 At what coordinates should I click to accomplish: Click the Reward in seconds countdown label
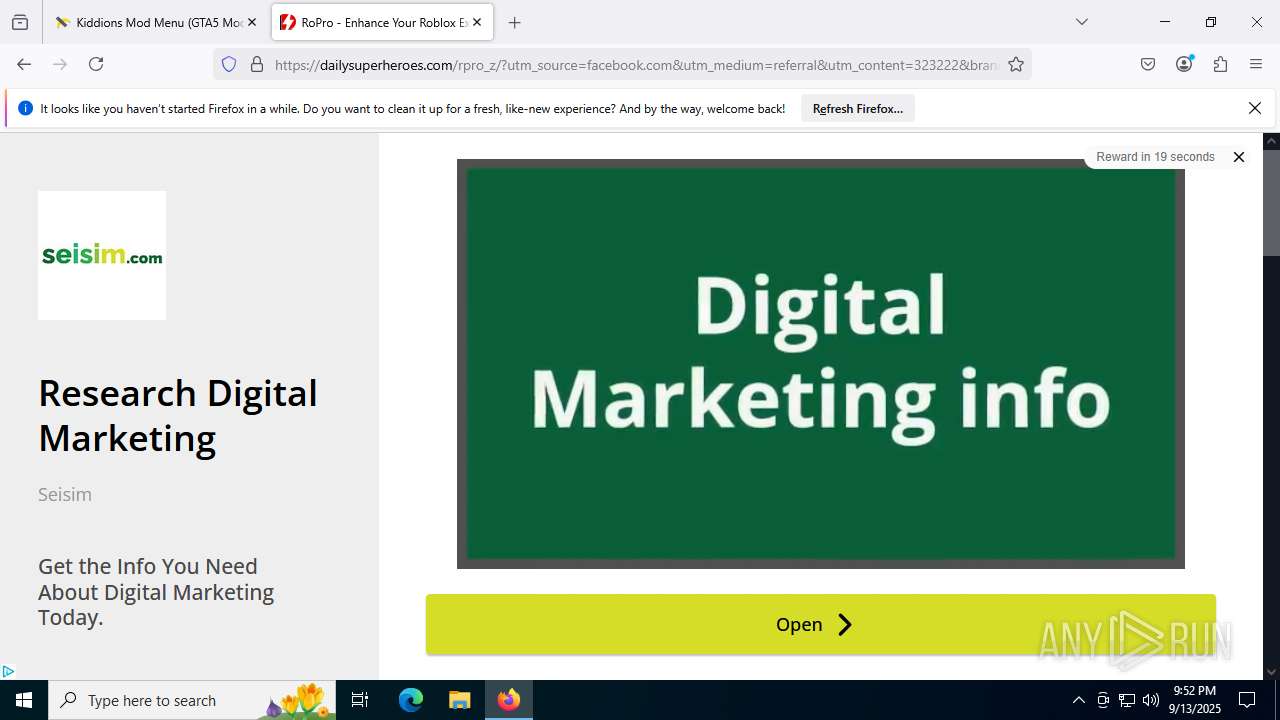click(x=1155, y=157)
